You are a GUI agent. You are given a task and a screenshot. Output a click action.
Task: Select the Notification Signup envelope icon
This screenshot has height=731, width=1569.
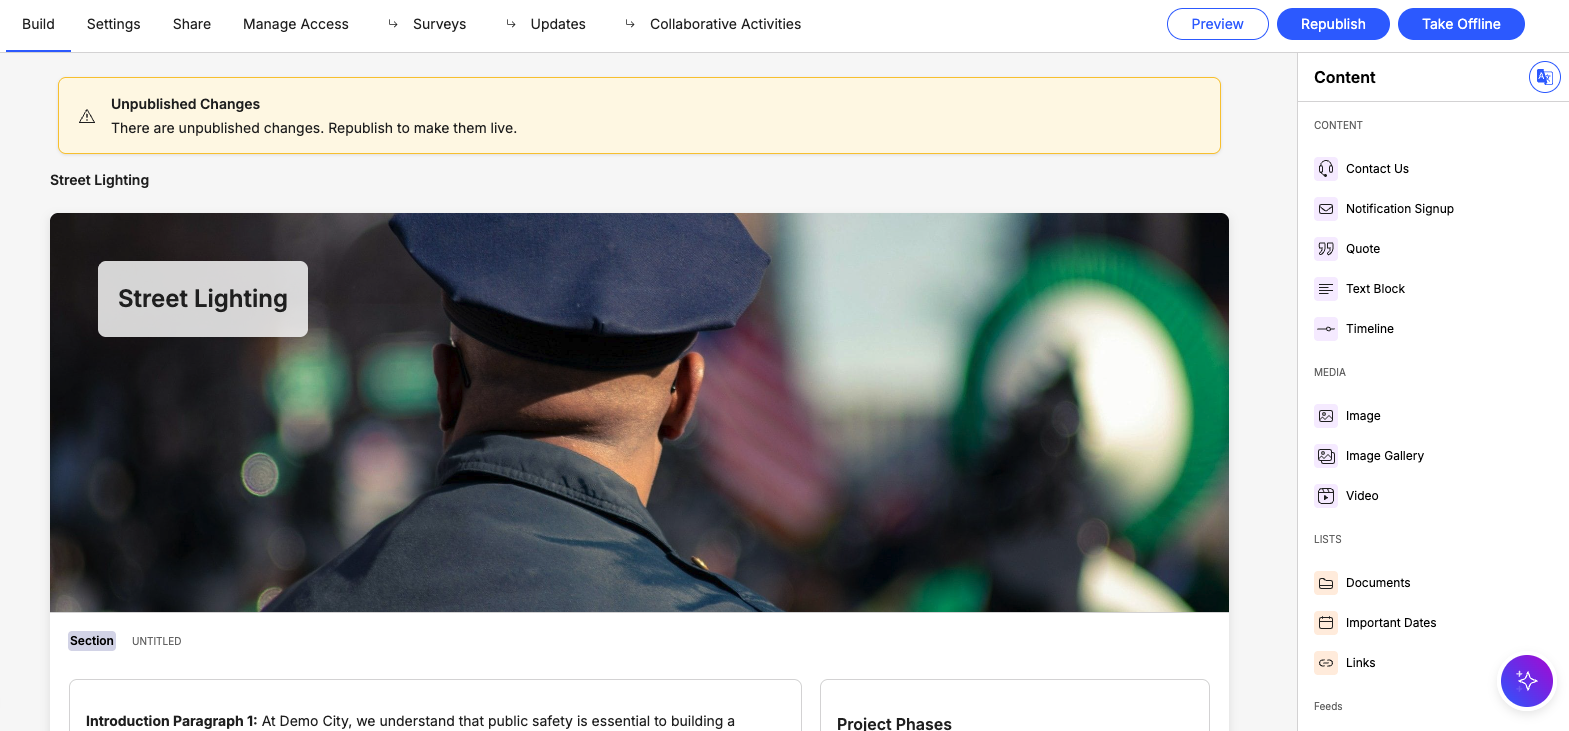(x=1325, y=209)
